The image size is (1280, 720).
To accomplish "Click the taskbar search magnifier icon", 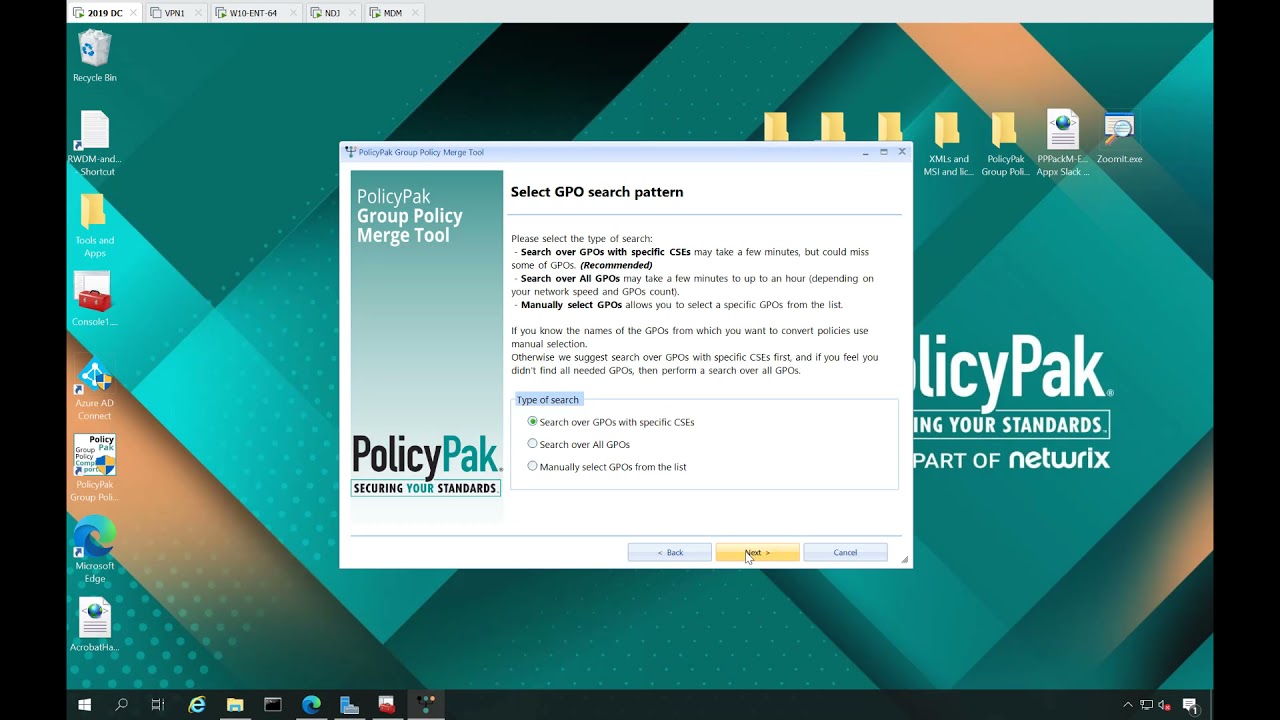I will (121, 705).
